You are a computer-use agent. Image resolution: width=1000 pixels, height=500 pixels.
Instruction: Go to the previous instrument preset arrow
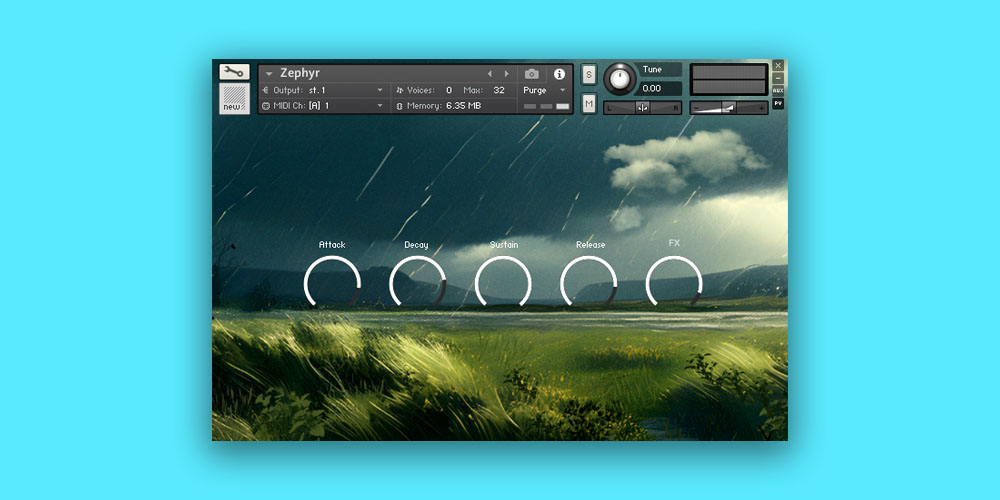pyautogui.click(x=490, y=74)
